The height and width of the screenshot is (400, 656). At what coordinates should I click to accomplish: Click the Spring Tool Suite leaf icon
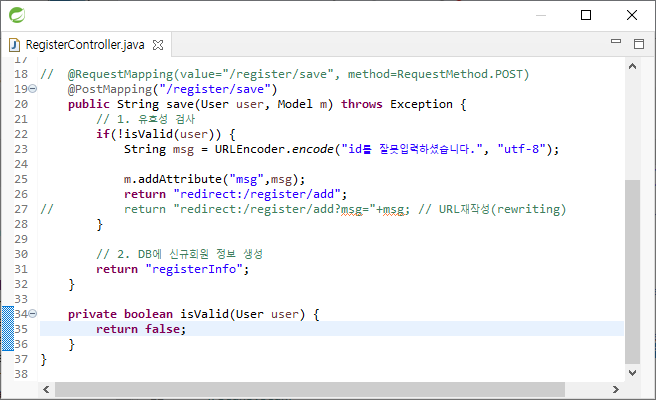tap(17, 15)
